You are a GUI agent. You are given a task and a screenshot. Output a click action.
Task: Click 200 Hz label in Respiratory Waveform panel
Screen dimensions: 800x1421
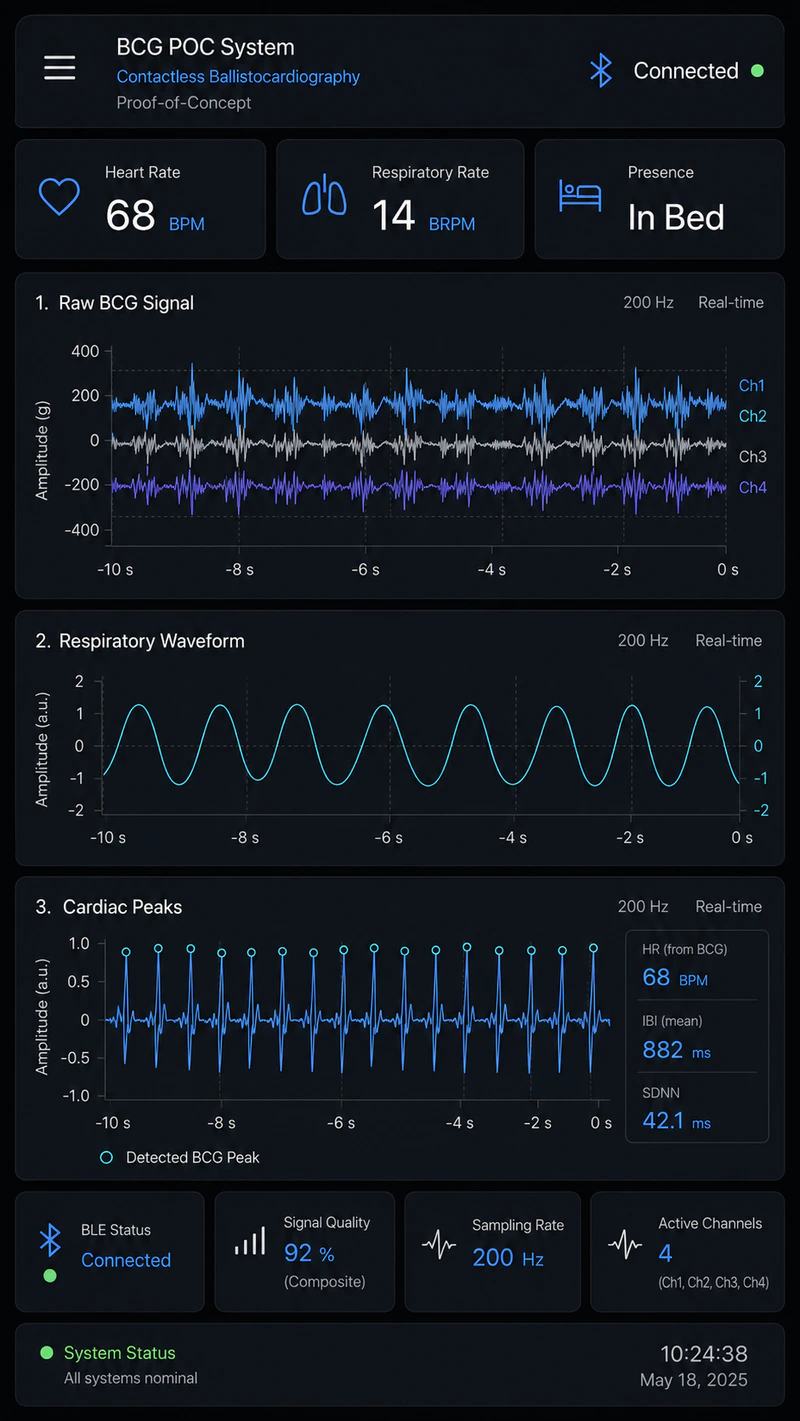(643, 641)
